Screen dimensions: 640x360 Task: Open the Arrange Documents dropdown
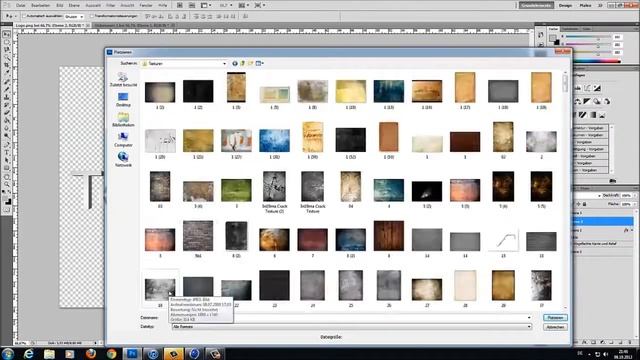[x=243, y=5]
